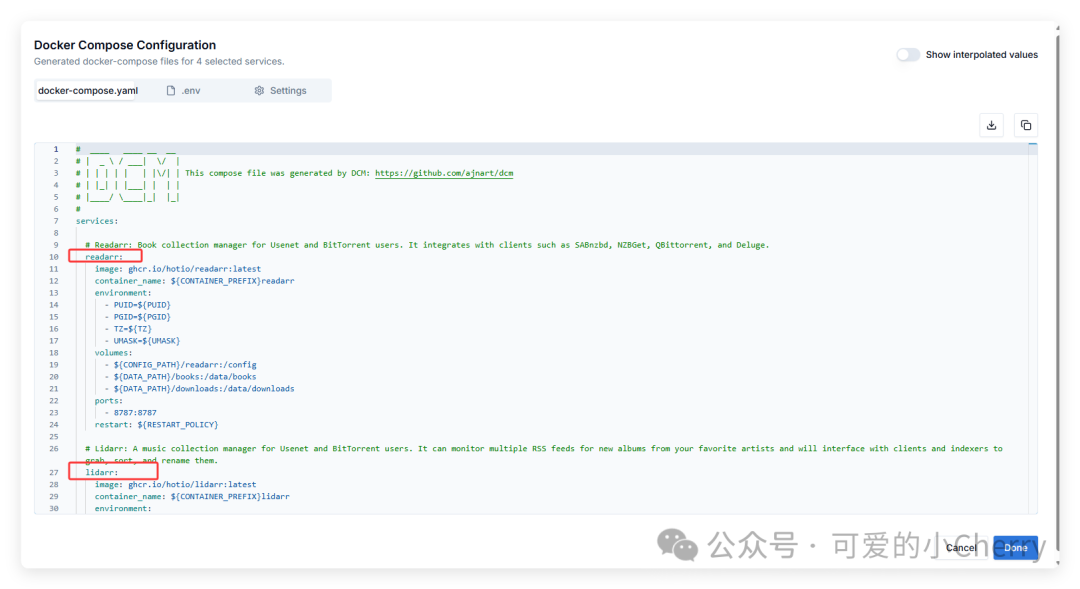This screenshot has height=589, width=1080.
Task: Click container_name line ending in lidarr
Action: 192,496
